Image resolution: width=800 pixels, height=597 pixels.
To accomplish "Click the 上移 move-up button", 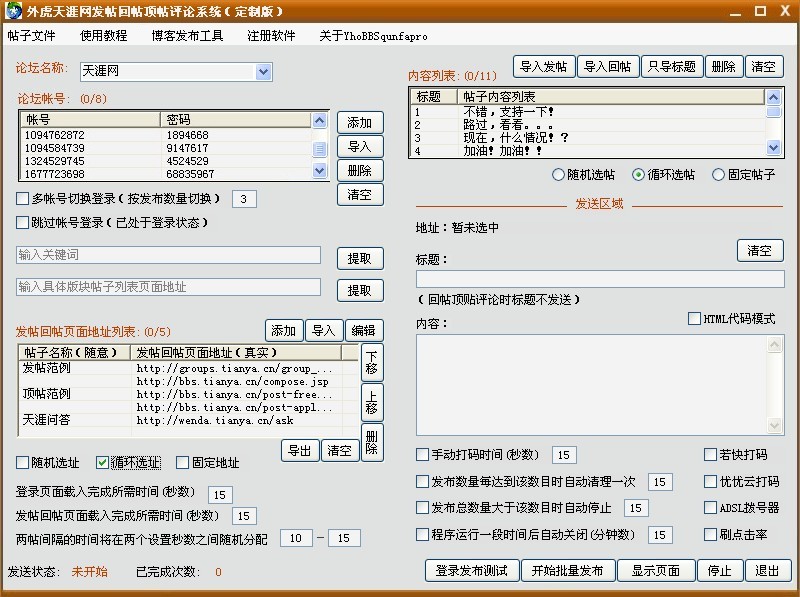I will (x=372, y=402).
